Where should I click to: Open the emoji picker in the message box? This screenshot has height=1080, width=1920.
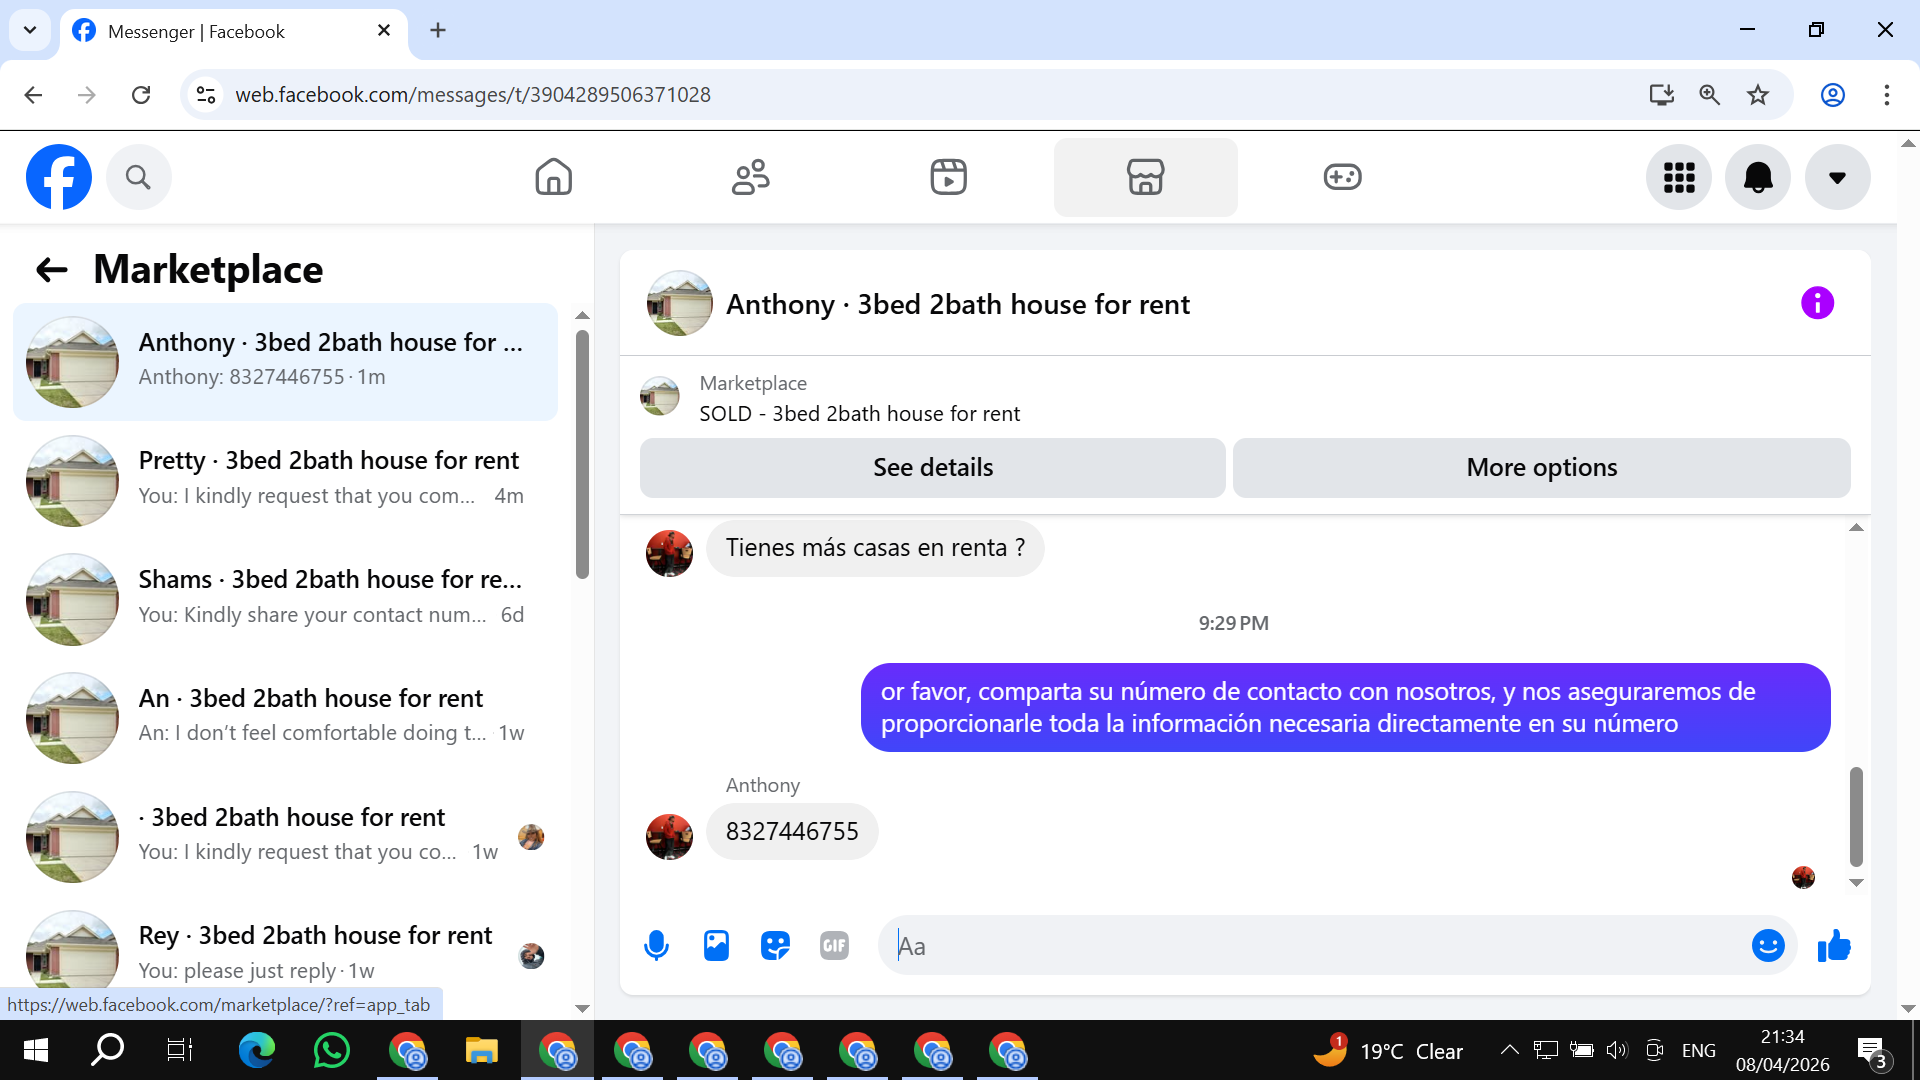[x=1767, y=945]
